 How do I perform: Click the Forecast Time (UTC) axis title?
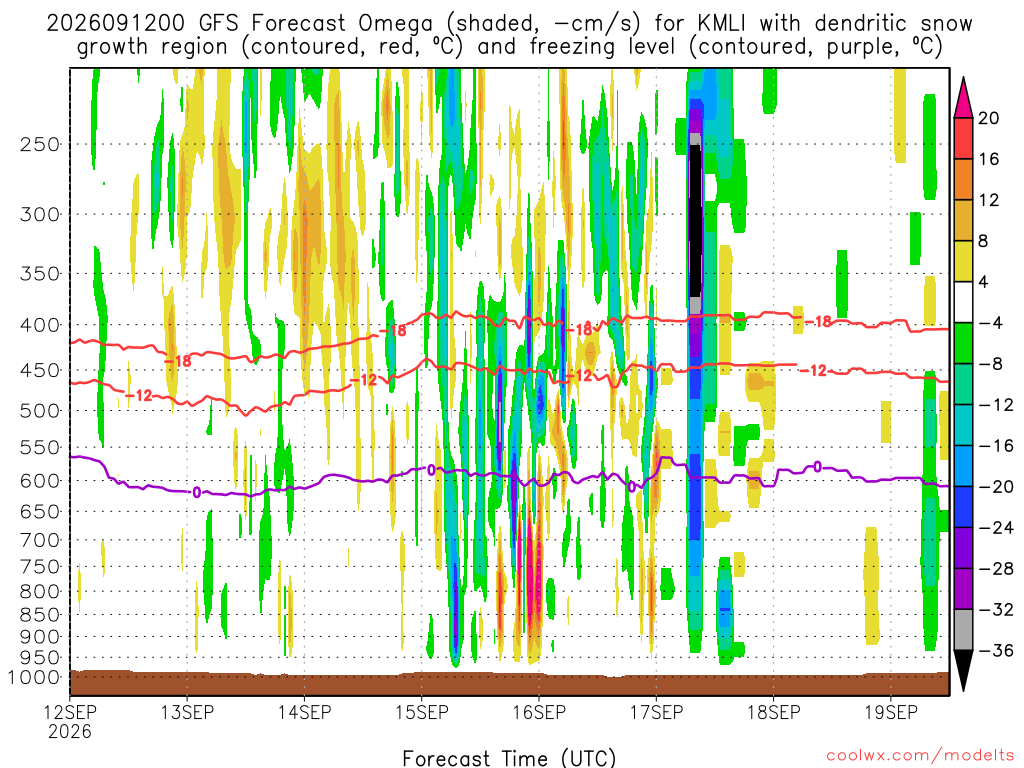[509, 758]
